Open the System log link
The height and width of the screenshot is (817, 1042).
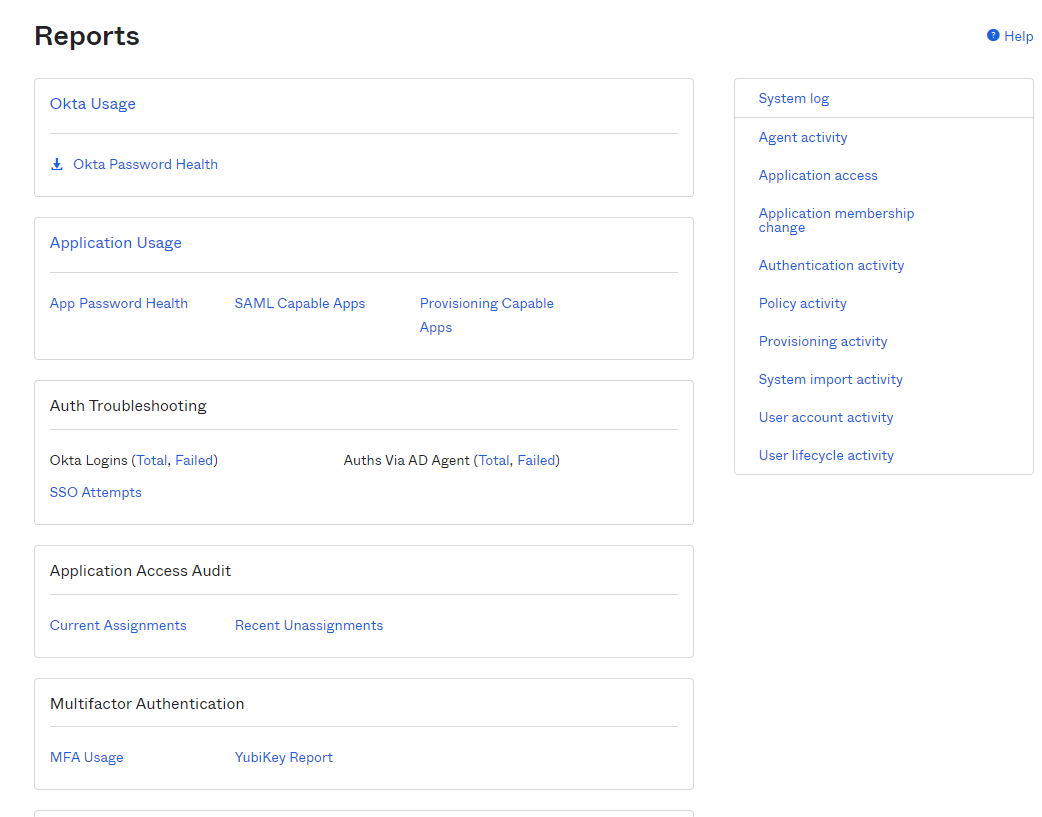click(793, 98)
